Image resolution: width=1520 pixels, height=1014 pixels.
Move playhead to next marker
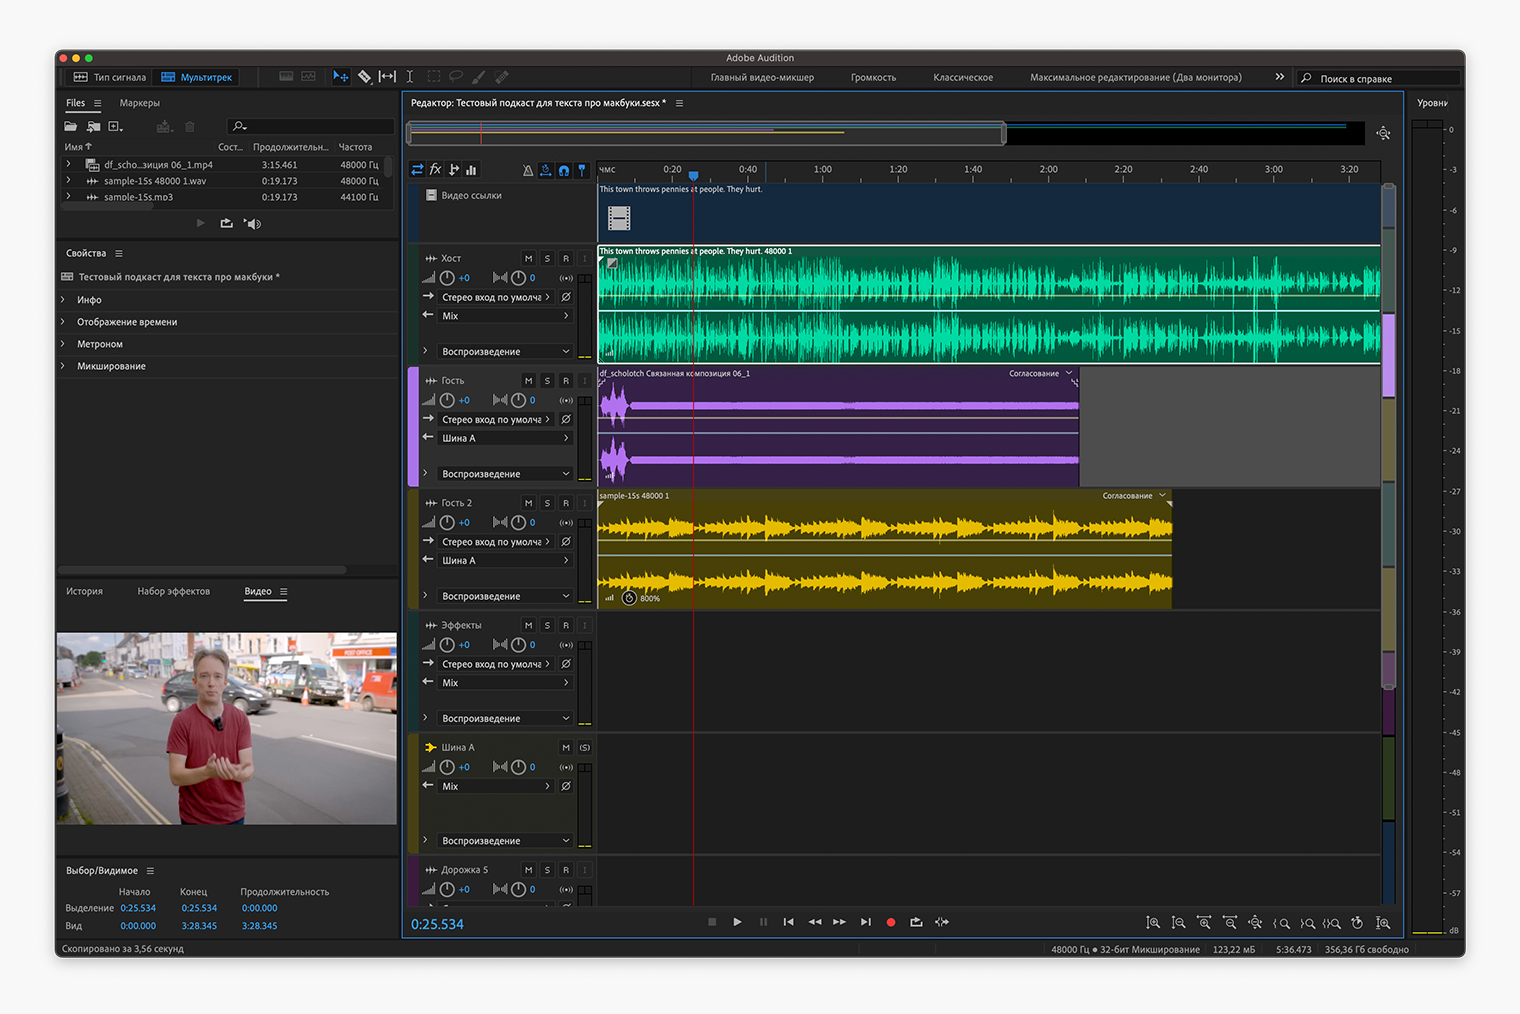tap(866, 922)
